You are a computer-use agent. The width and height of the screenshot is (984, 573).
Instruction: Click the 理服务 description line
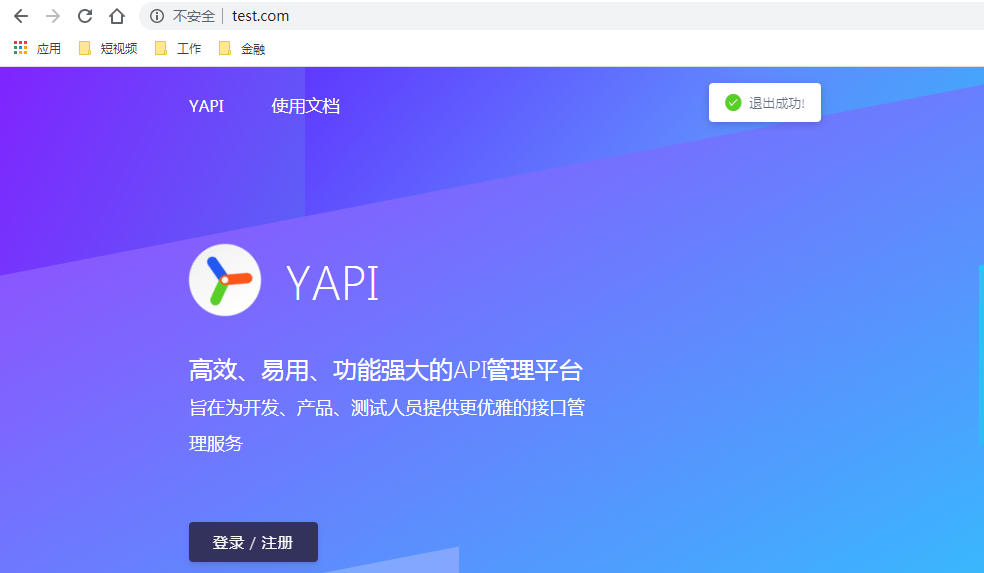coord(216,444)
